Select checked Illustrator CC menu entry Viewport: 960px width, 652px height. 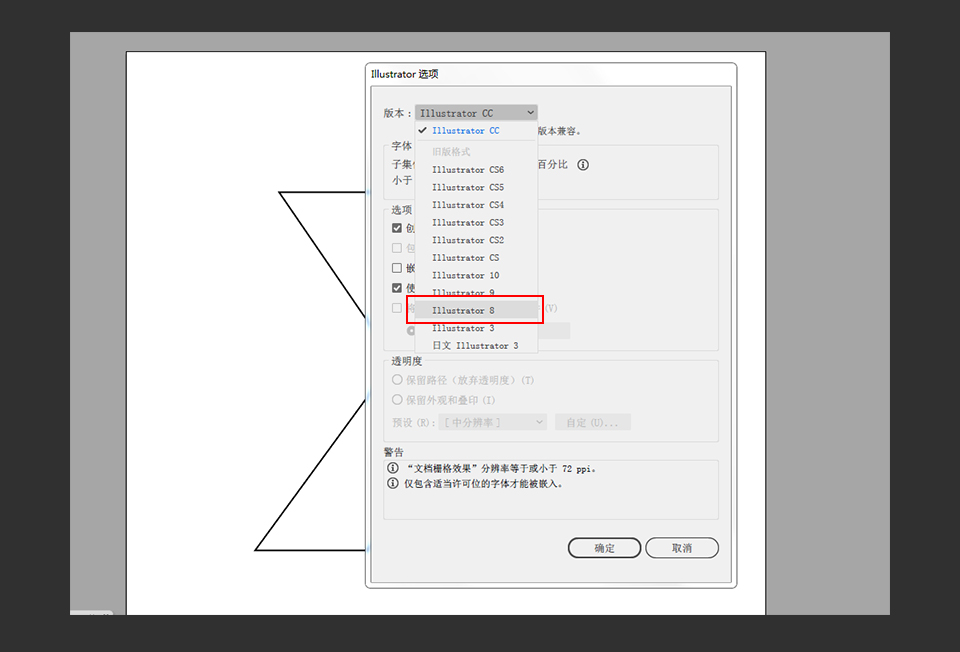[476, 131]
